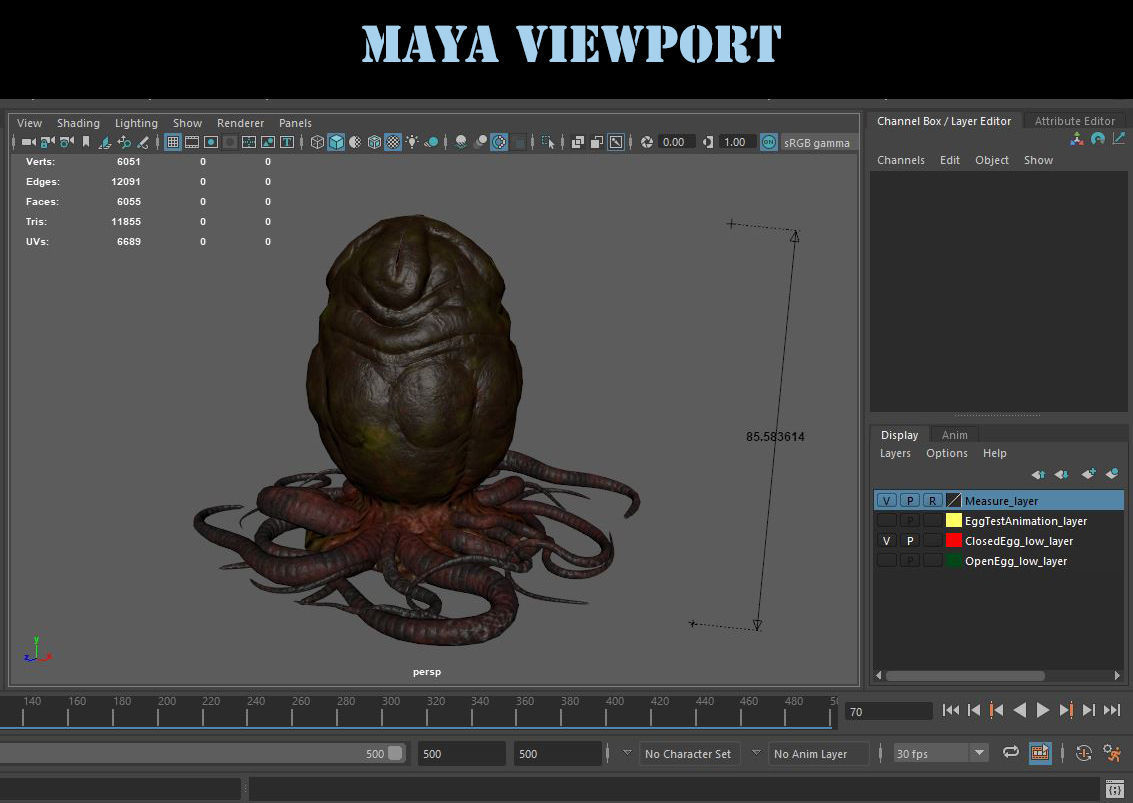This screenshot has width=1133, height=803.
Task: Toggle Multisample Anti-aliasing icon
Action: coord(499,142)
